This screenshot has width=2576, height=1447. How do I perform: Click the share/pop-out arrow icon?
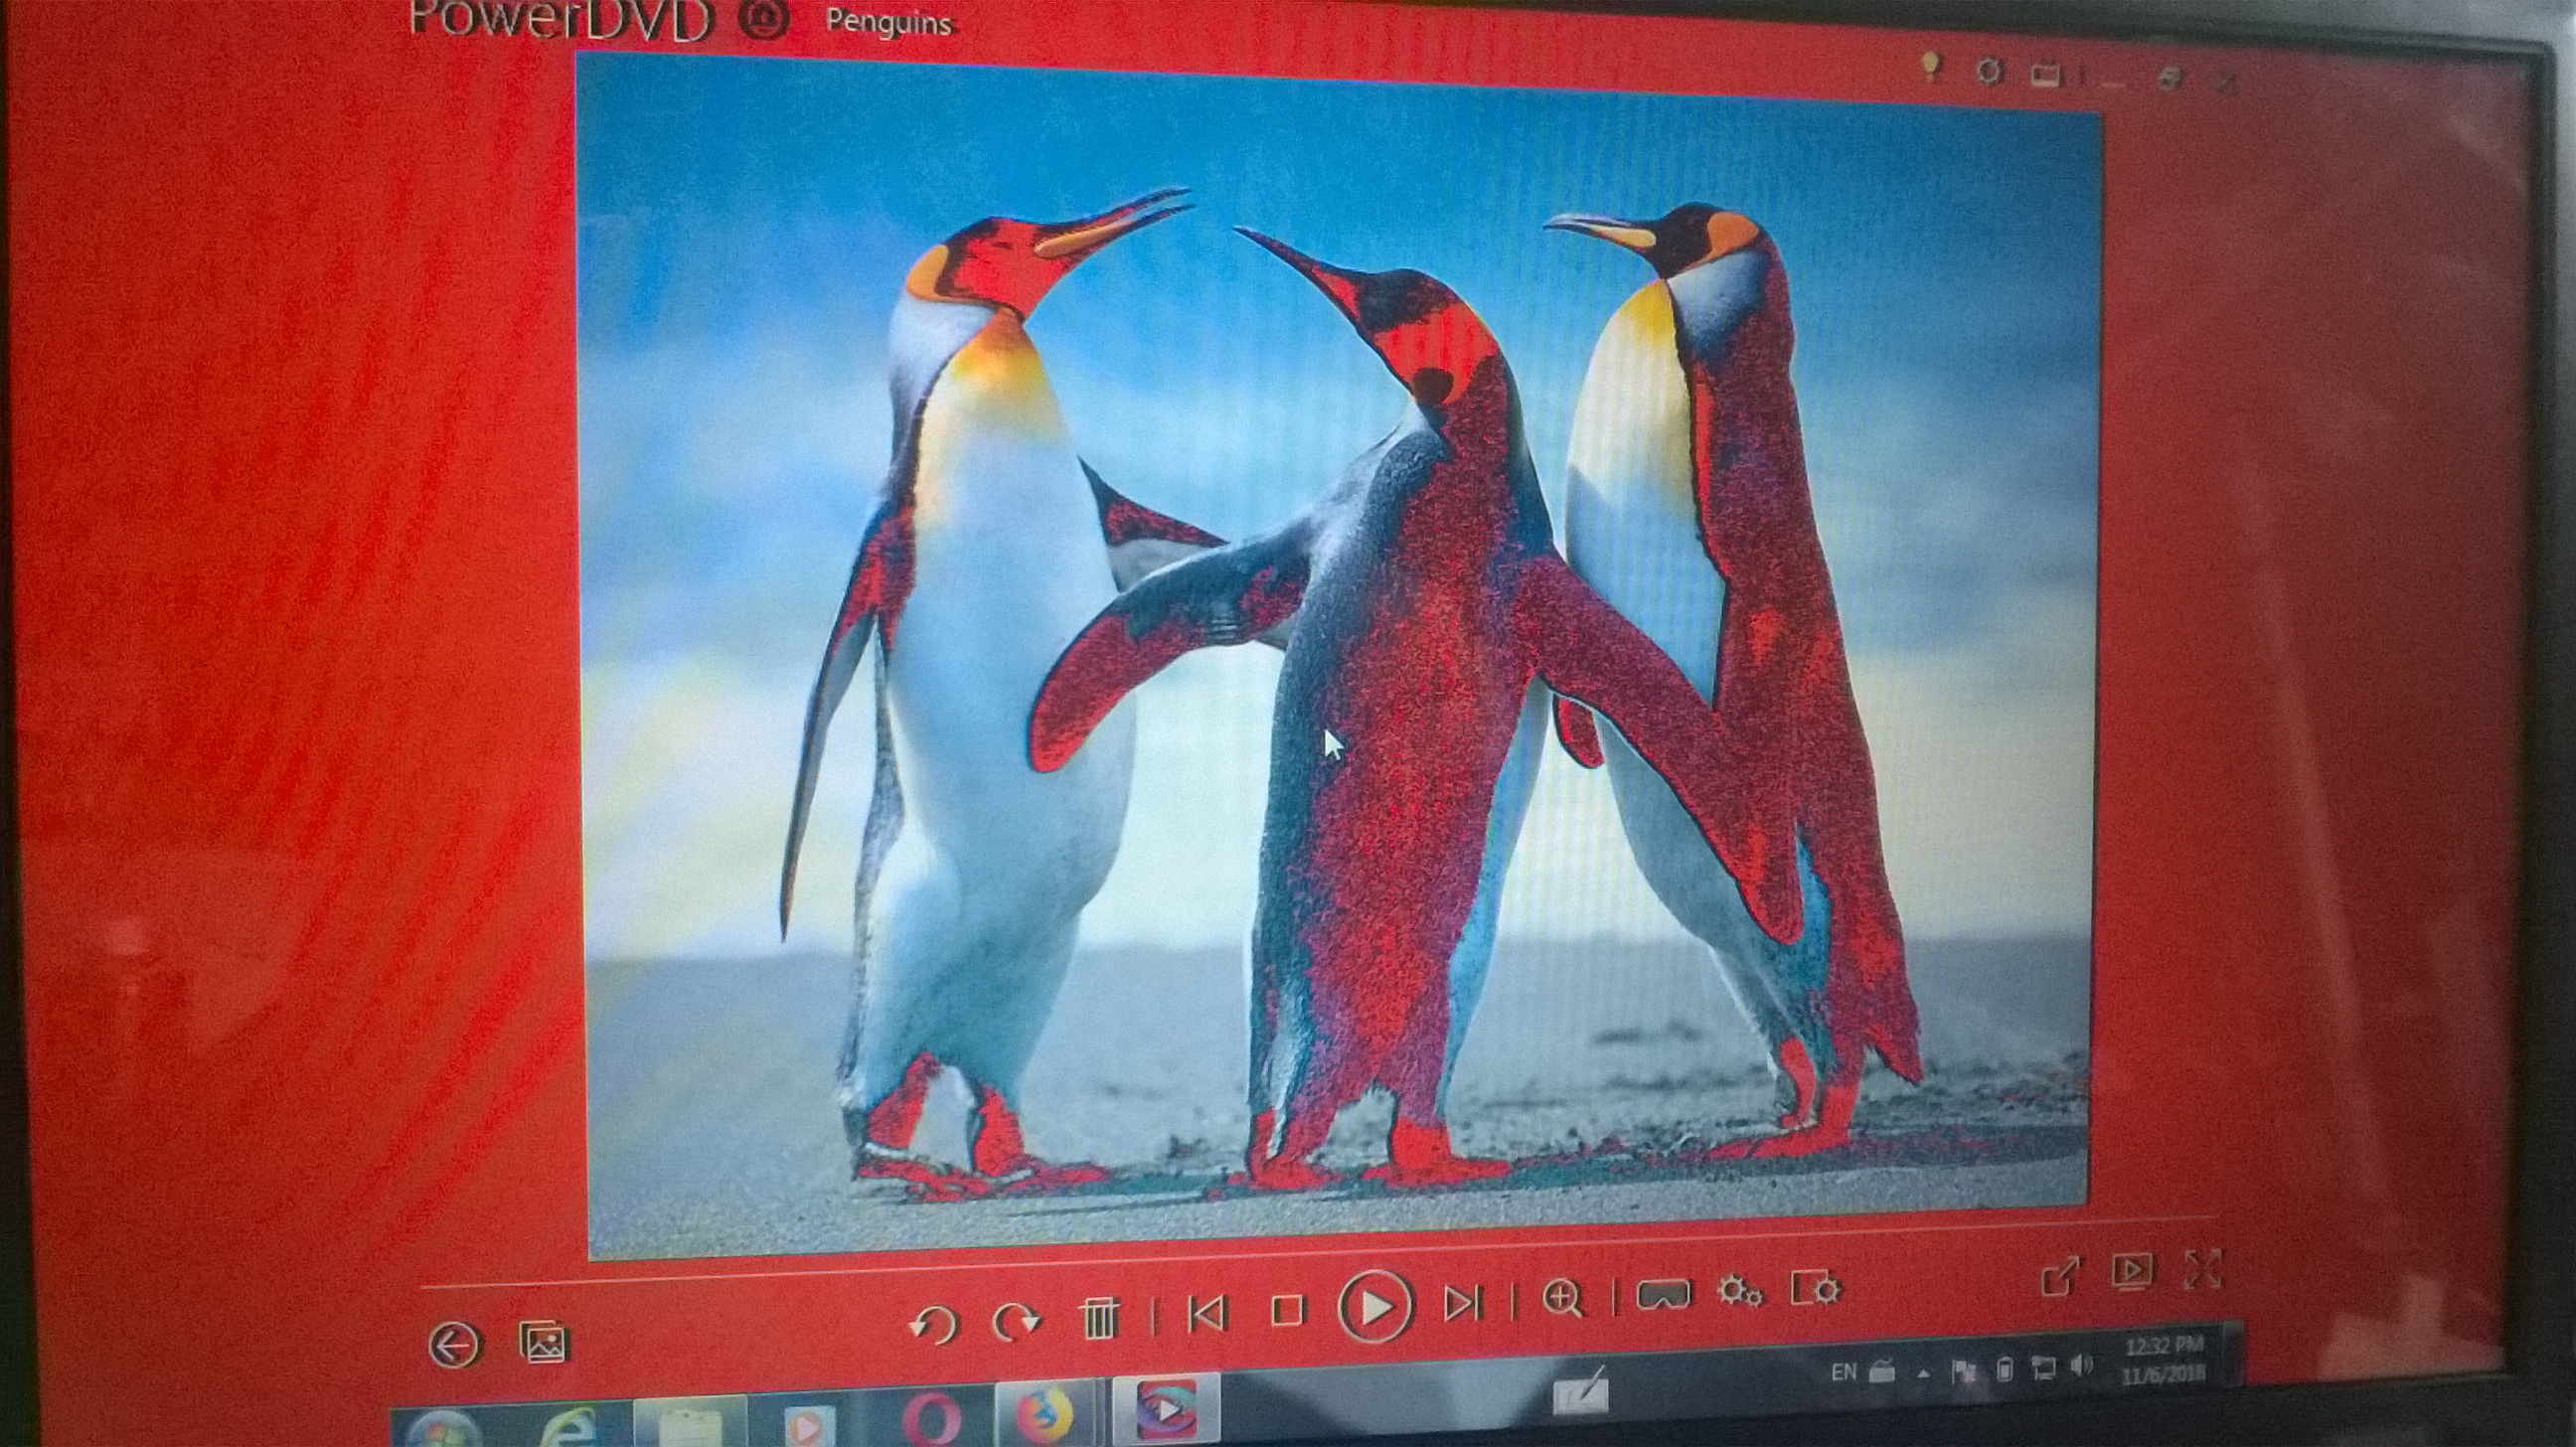pyautogui.click(x=2060, y=1275)
